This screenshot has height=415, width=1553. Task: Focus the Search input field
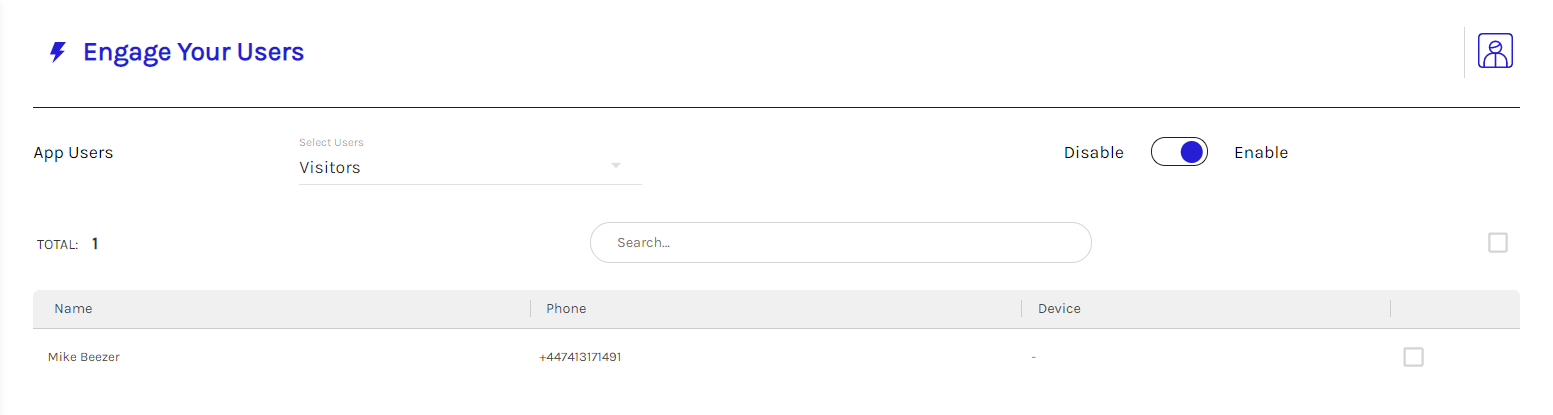(x=840, y=243)
